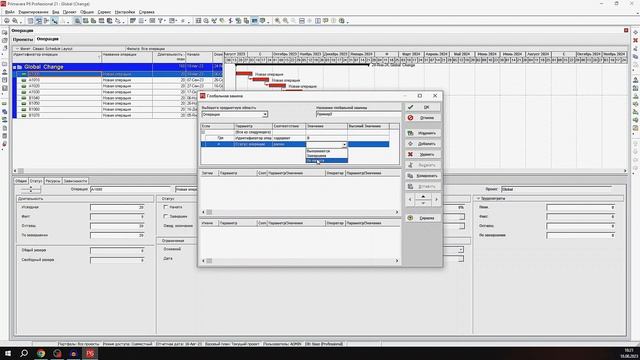Image resolution: width=640 pixels, height=360 pixels.
Task: Select activity row A1030
Action: (x=118, y=92)
